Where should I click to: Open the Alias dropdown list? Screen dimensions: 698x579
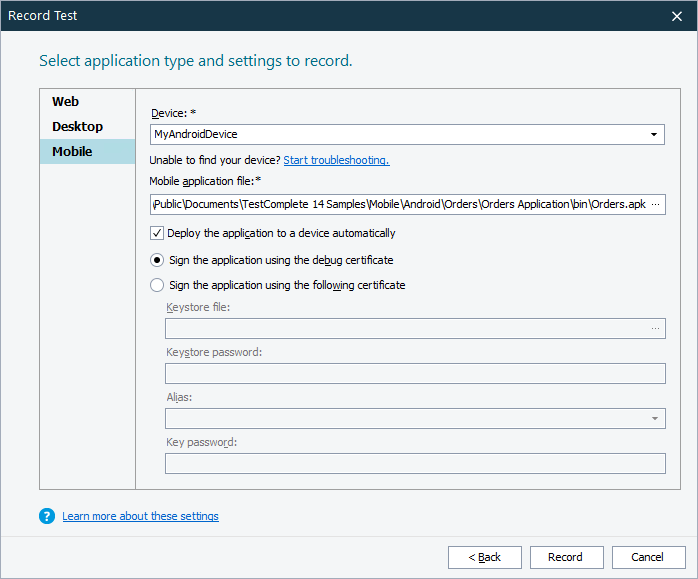[654, 419]
